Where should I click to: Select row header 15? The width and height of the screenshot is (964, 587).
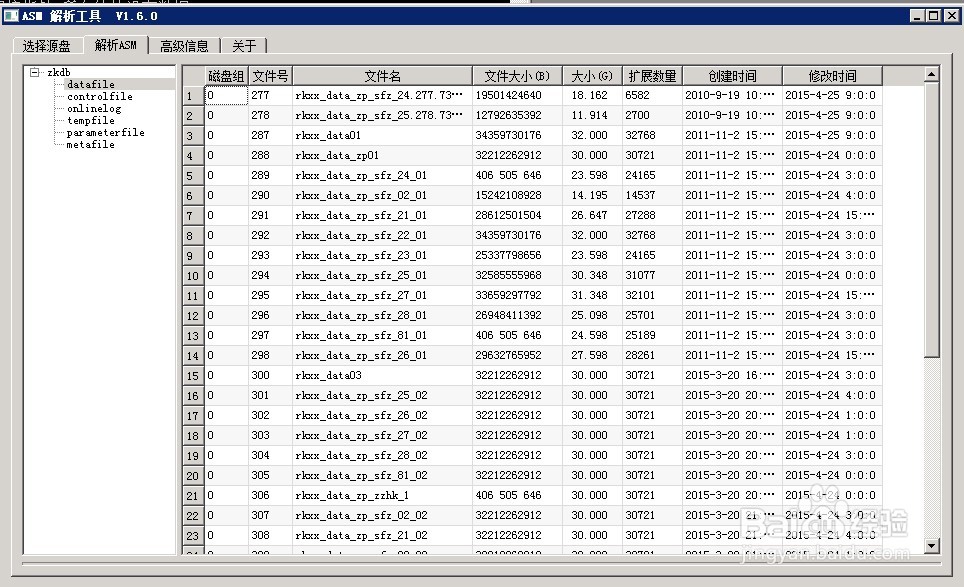194,376
